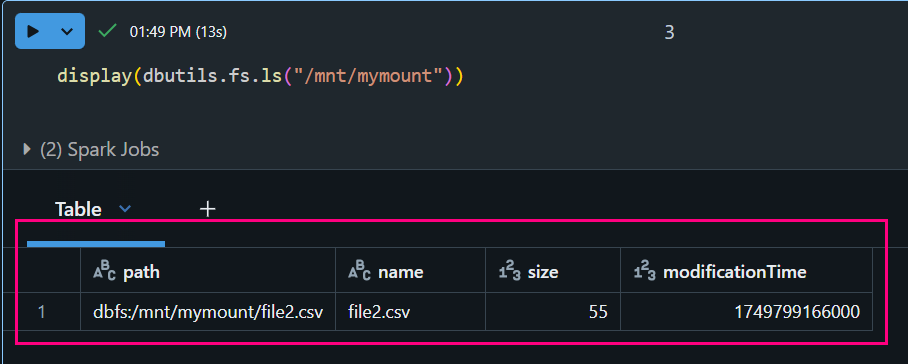The image size is (908, 364).
Task: Open the Table tab chevron menu
Action: [125, 209]
